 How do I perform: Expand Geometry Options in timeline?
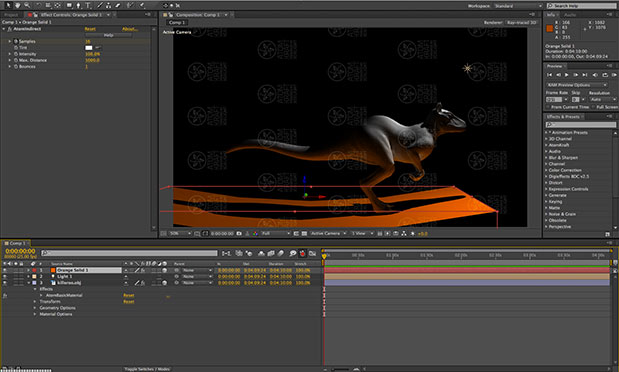35,308
